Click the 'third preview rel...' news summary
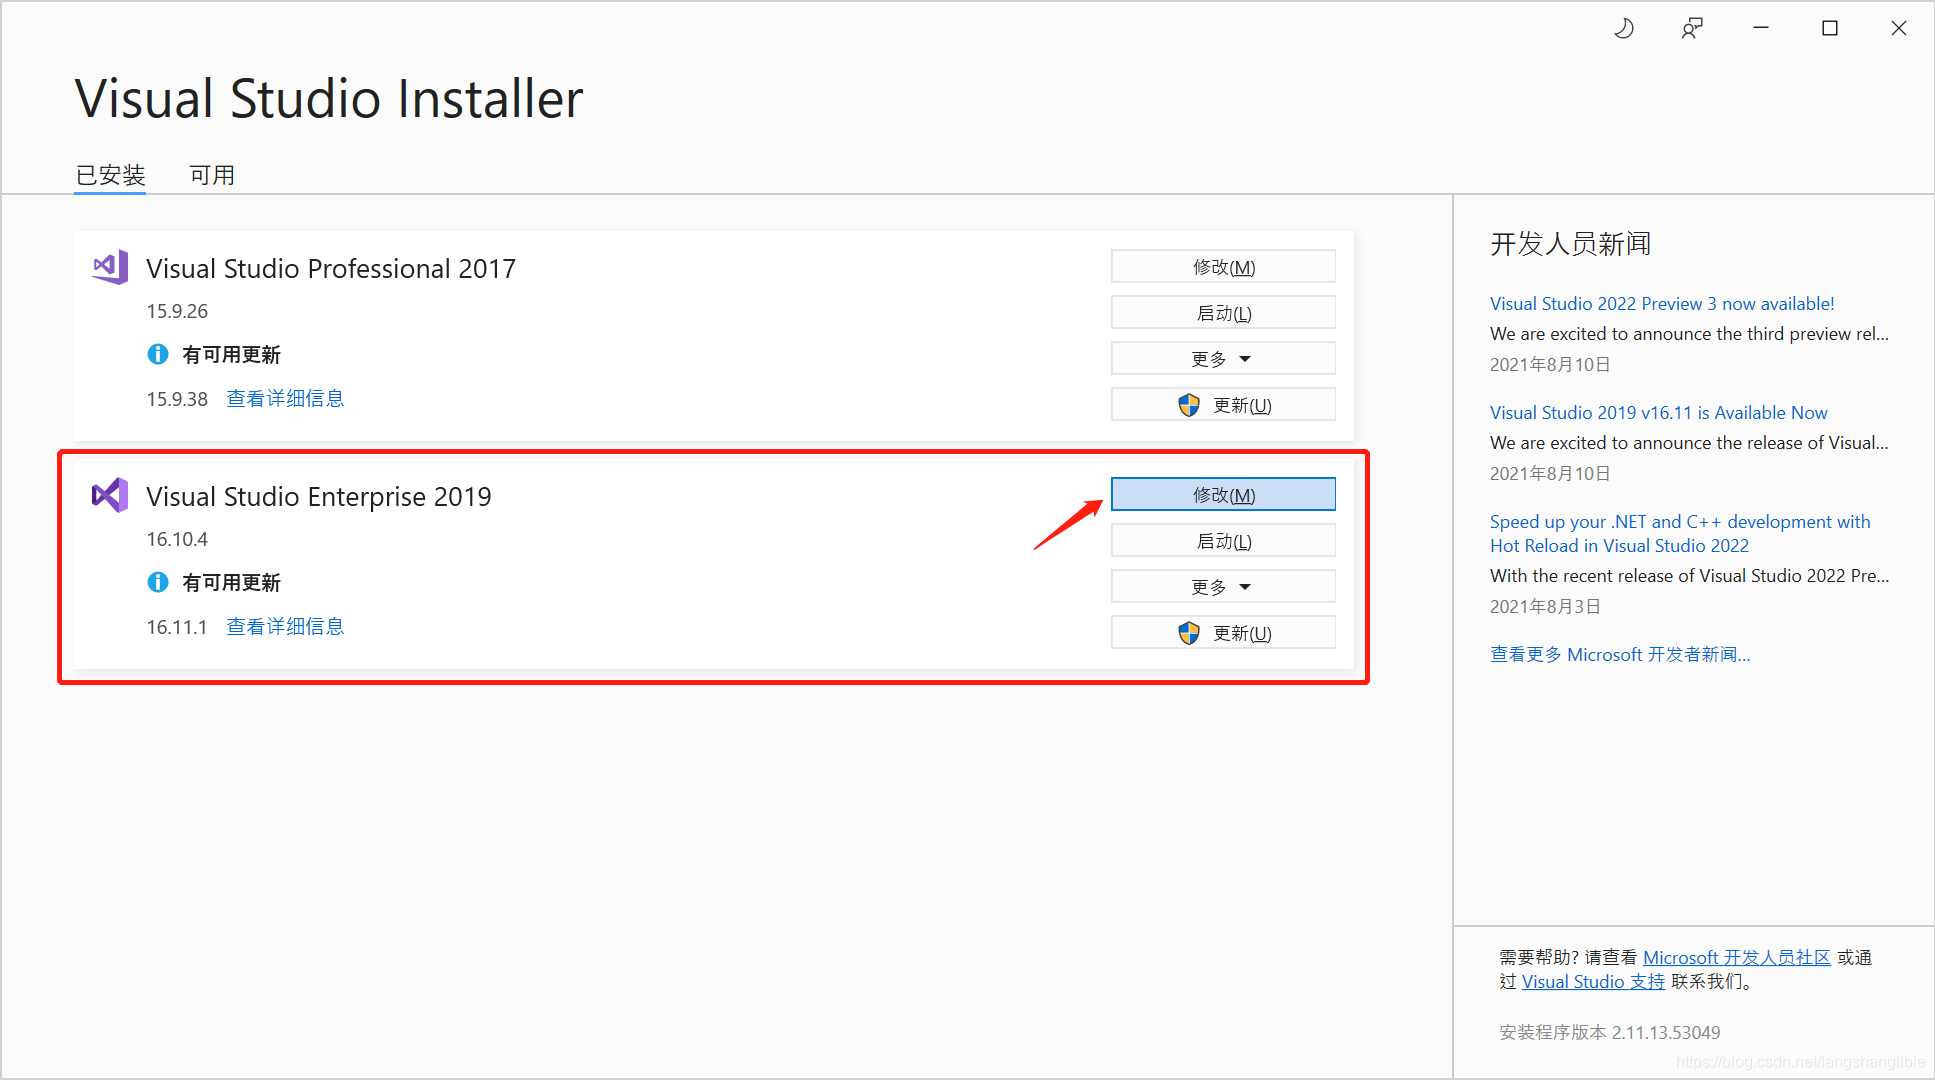This screenshot has height=1080, width=1935. coord(1689,334)
